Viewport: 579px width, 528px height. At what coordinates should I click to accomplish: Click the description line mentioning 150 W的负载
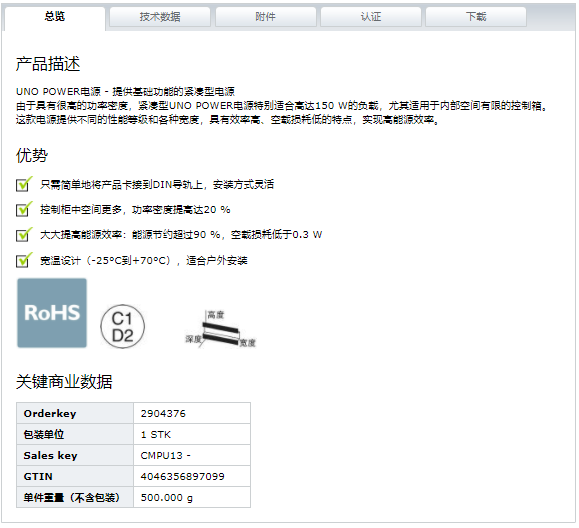281,106
